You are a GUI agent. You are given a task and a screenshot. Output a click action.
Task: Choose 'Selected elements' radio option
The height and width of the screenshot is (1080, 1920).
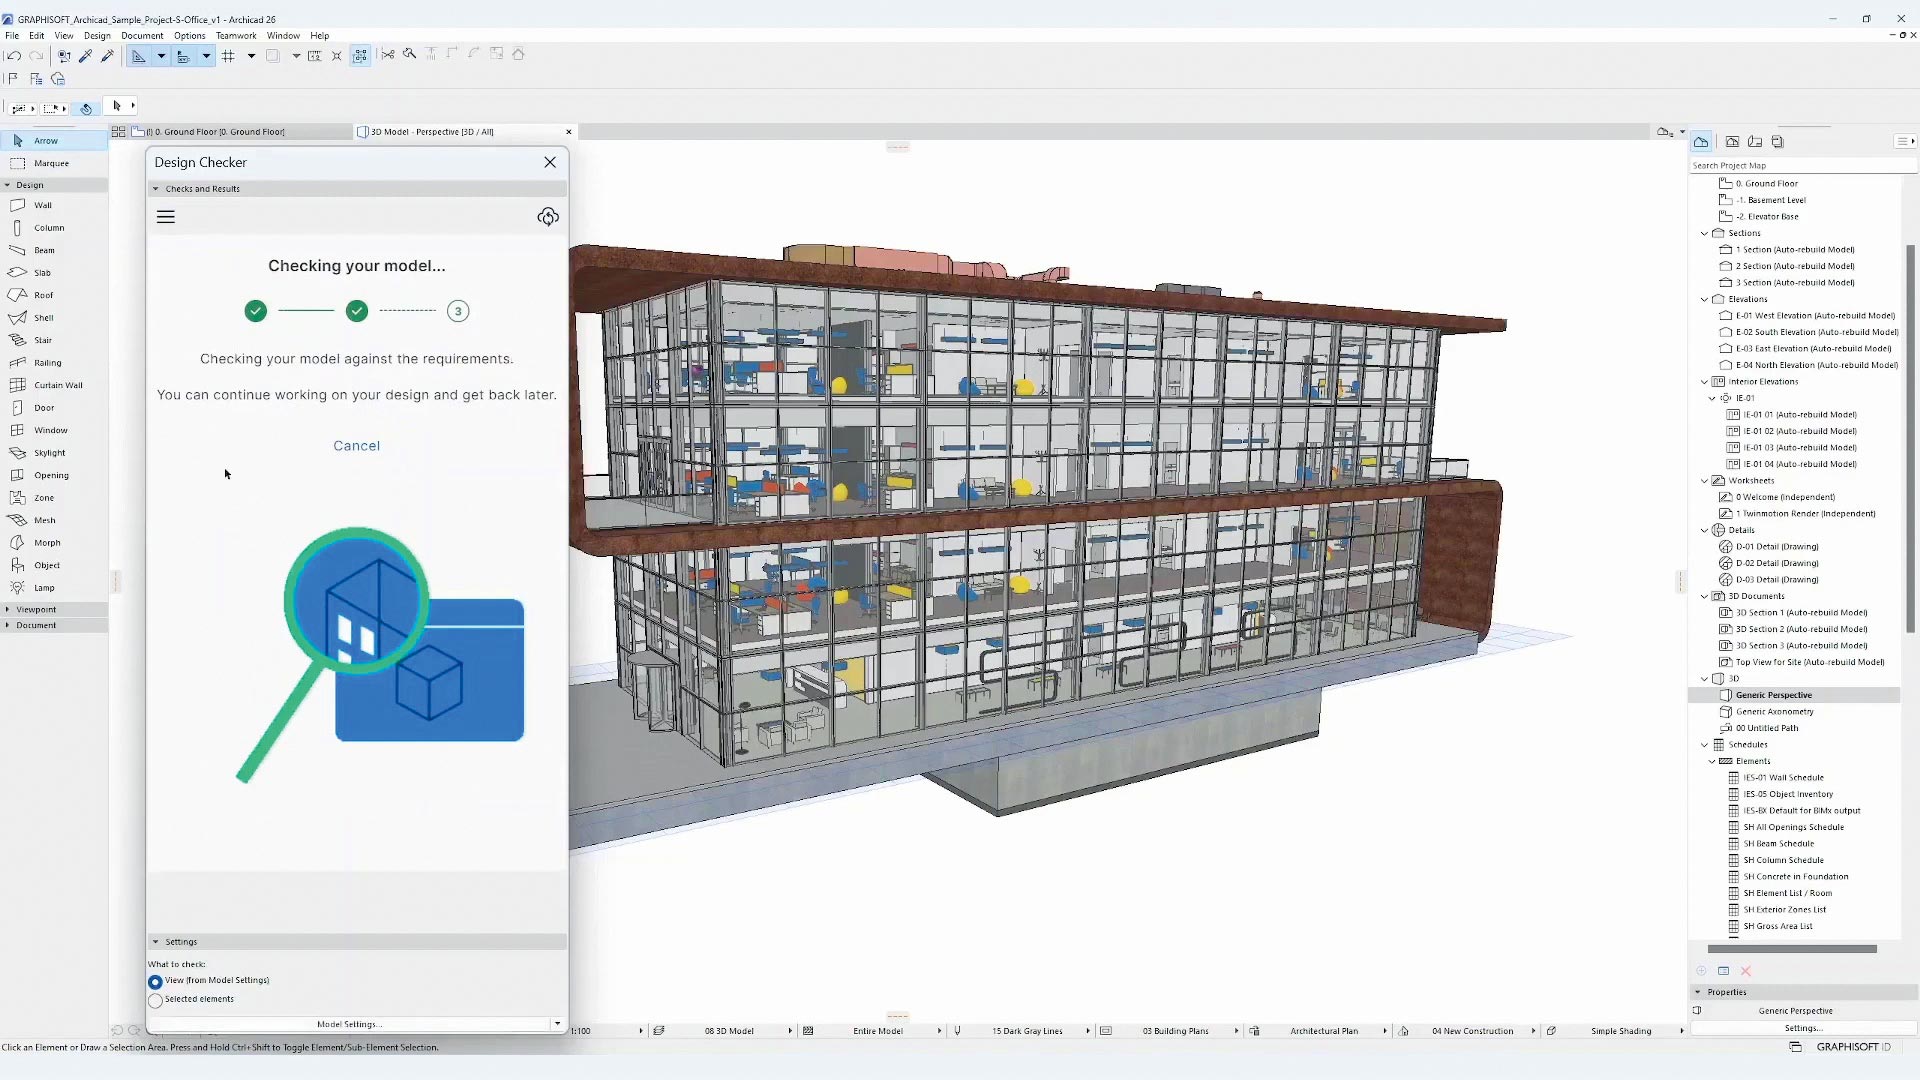tap(156, 1000)
